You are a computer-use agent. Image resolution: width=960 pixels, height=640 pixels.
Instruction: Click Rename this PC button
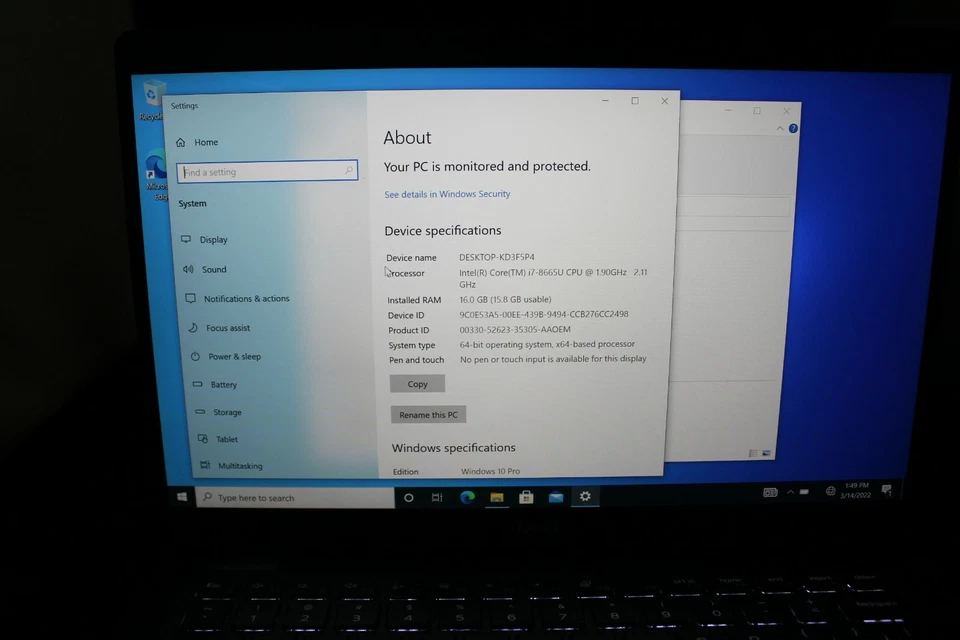[x=429, y=415]
